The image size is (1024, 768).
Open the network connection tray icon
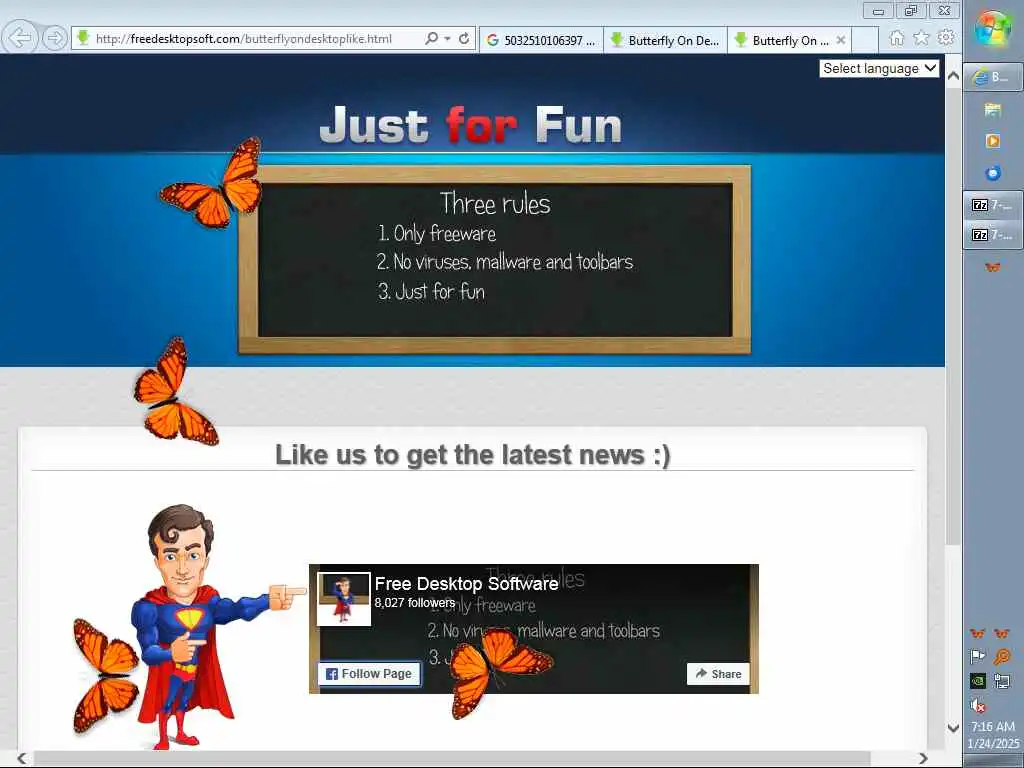1002,680
